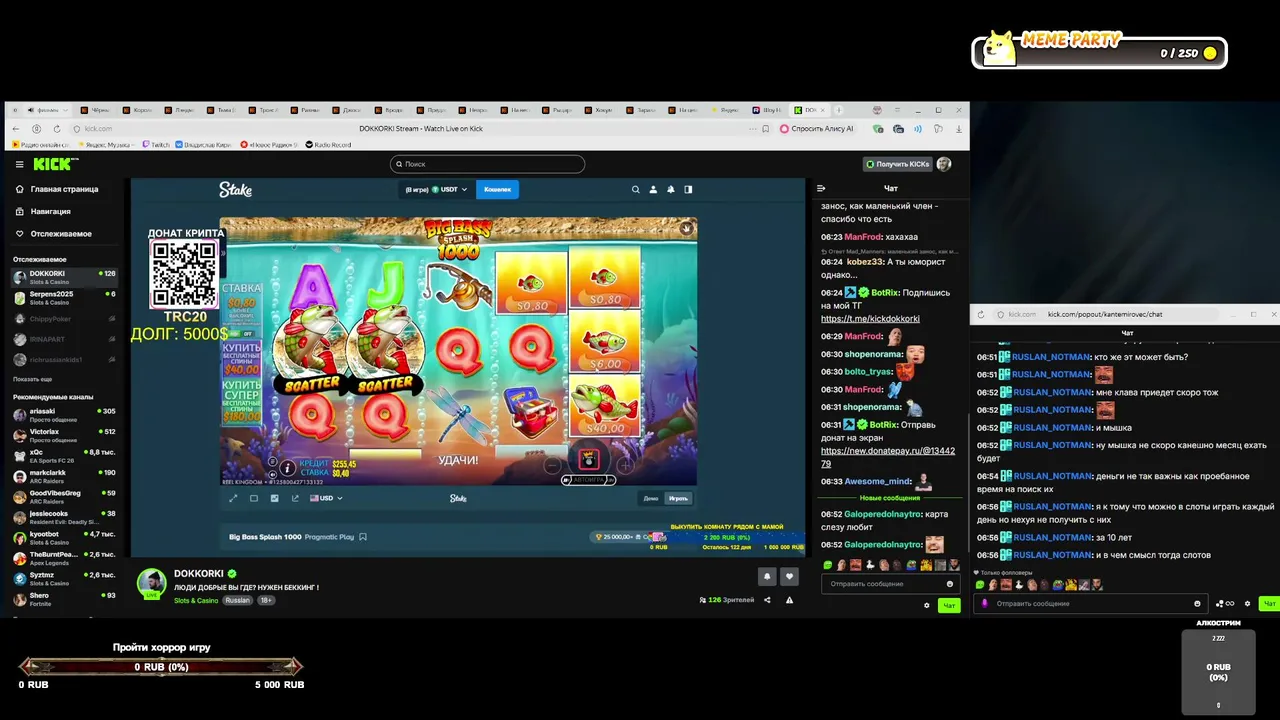This screenshot has height=720, width=1280.
Task: Select Demo mode for the game
Action: click(650, 498)
